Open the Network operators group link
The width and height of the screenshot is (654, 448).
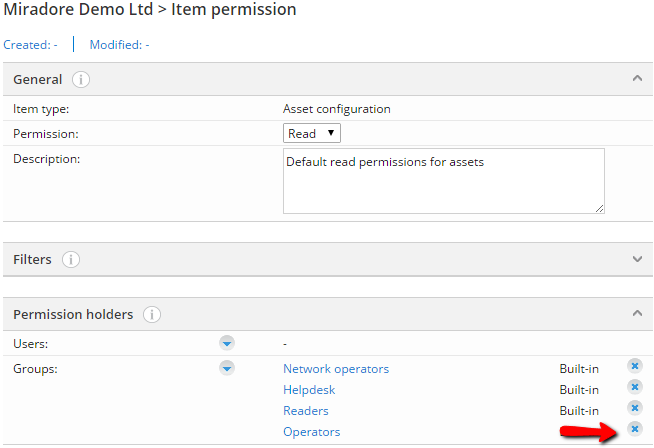336,369
